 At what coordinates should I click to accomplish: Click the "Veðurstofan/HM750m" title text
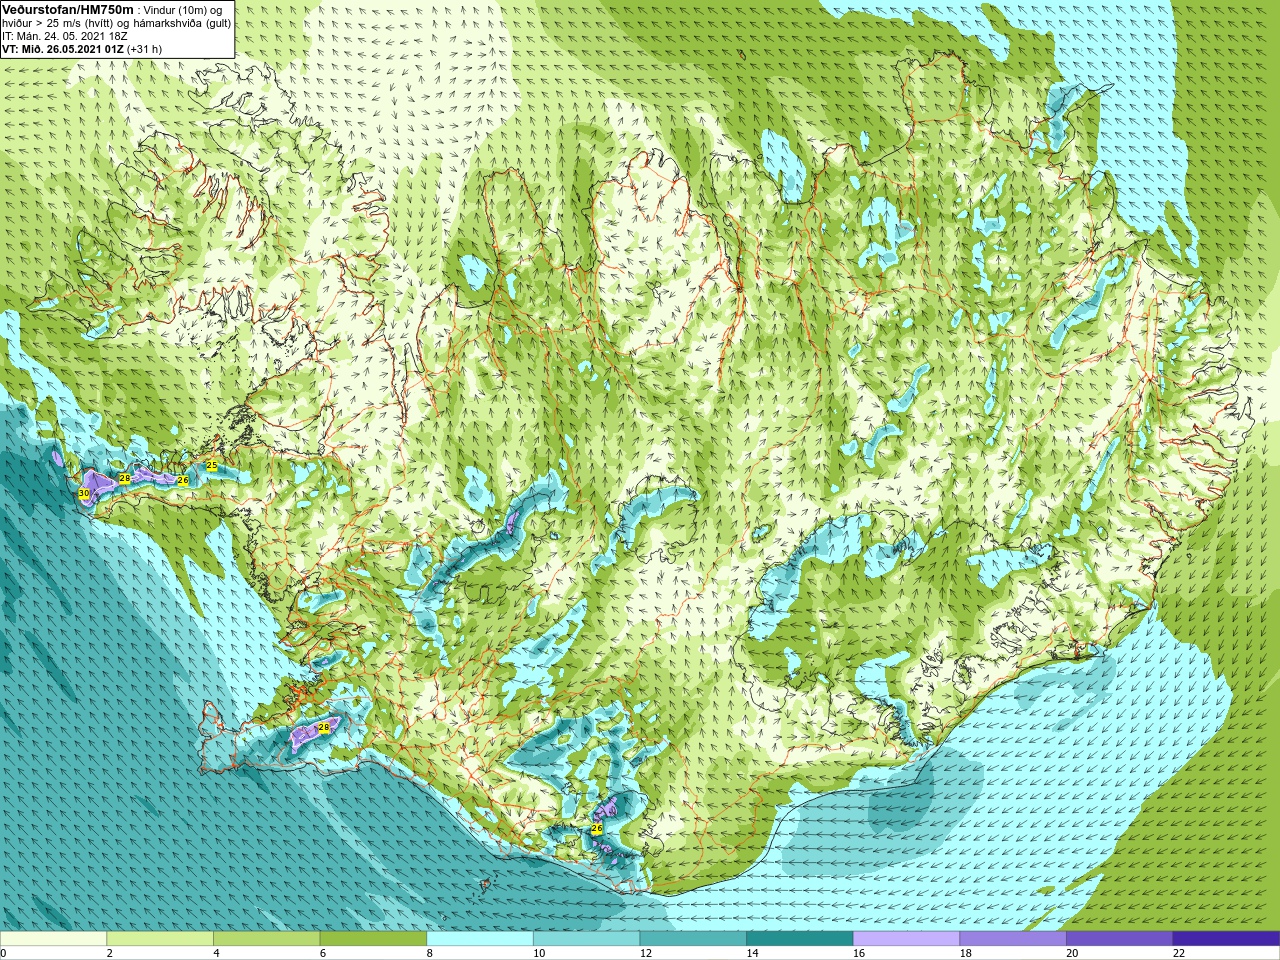tap(67, 9)
